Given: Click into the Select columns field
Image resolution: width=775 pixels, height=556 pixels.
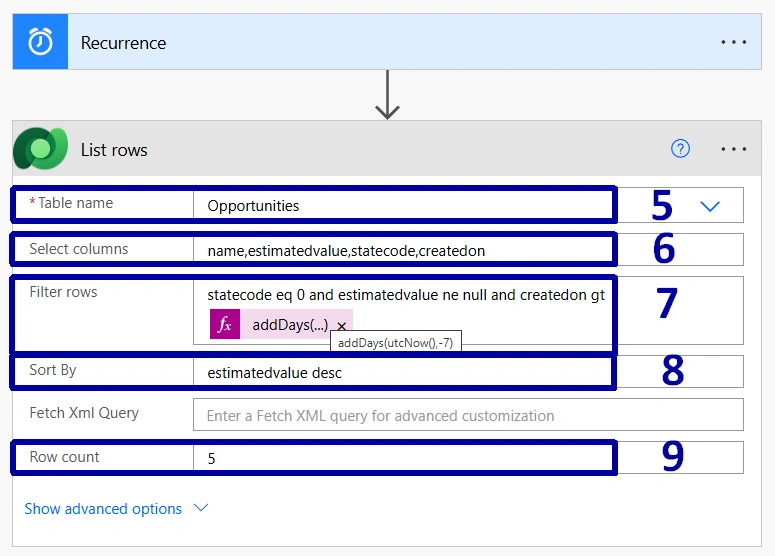Looking at the screenshot, I should [x=468, y=250].
